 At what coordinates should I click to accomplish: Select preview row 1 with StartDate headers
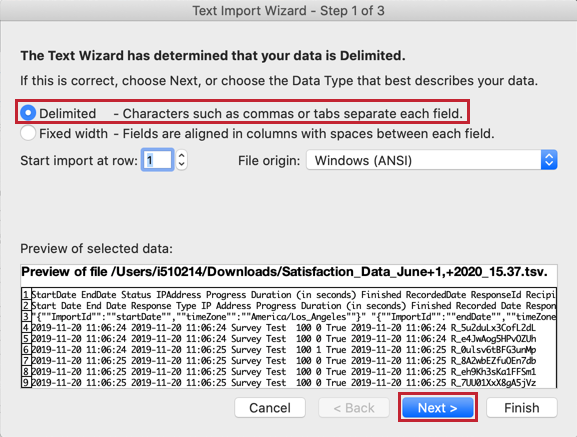click(x=289, y=295)
